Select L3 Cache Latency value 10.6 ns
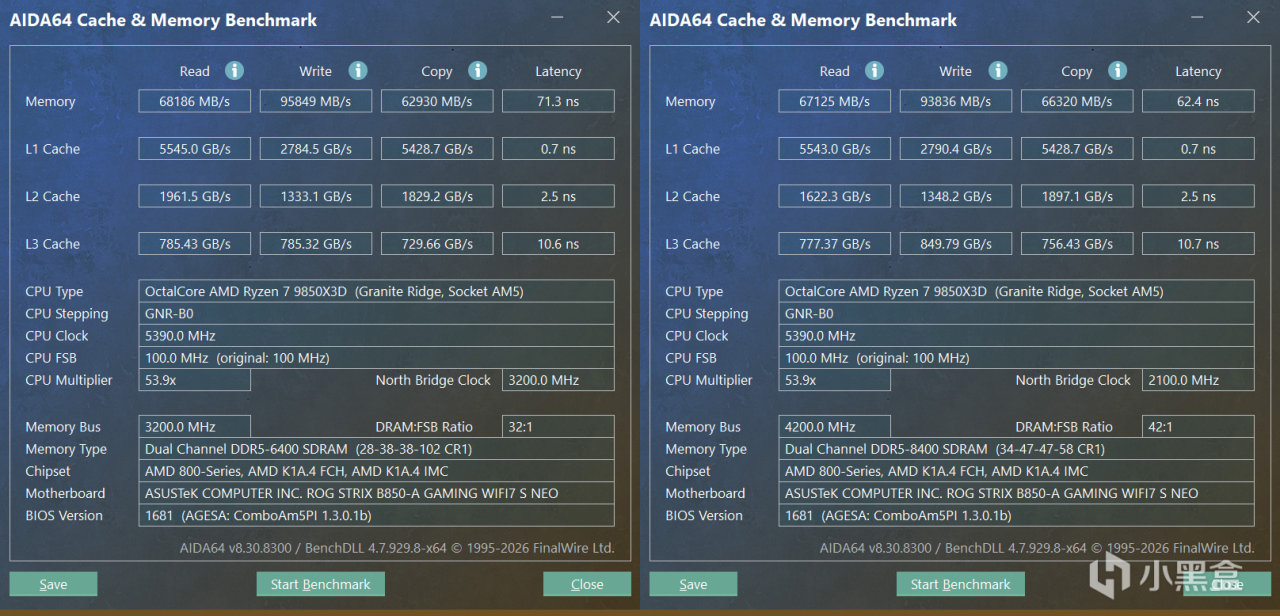This screenshot has width=1280, height=616. coord(558,244)
